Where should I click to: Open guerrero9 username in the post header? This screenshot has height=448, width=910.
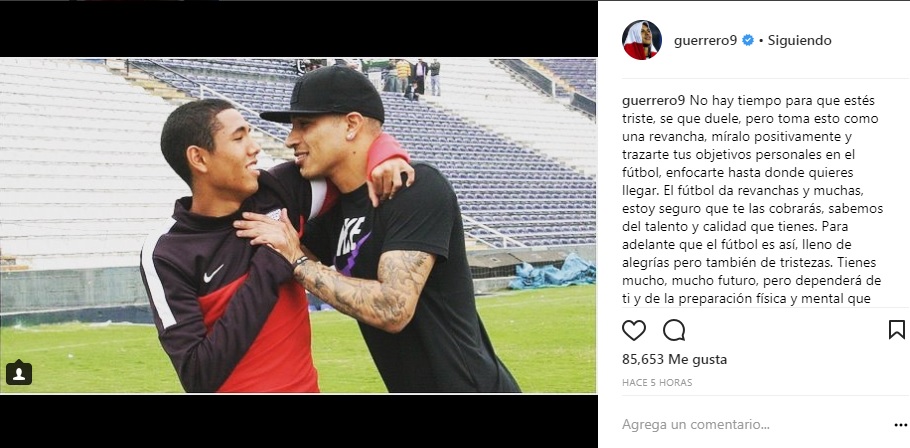pos(706,41)
